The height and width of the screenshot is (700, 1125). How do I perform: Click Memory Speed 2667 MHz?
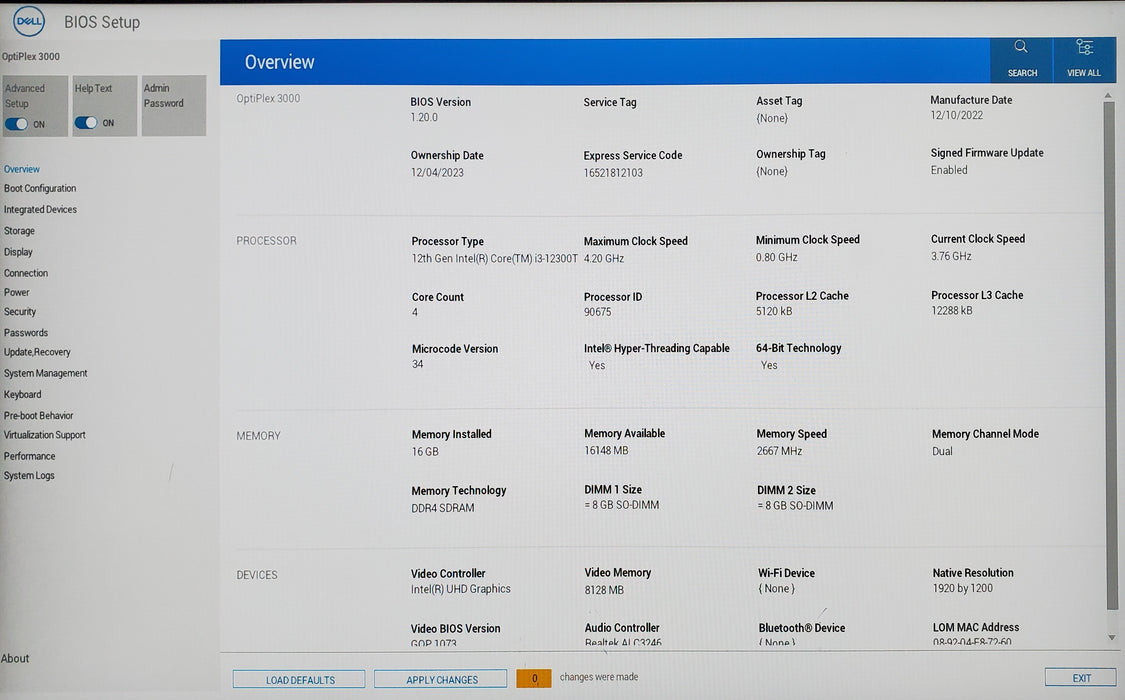779,451
